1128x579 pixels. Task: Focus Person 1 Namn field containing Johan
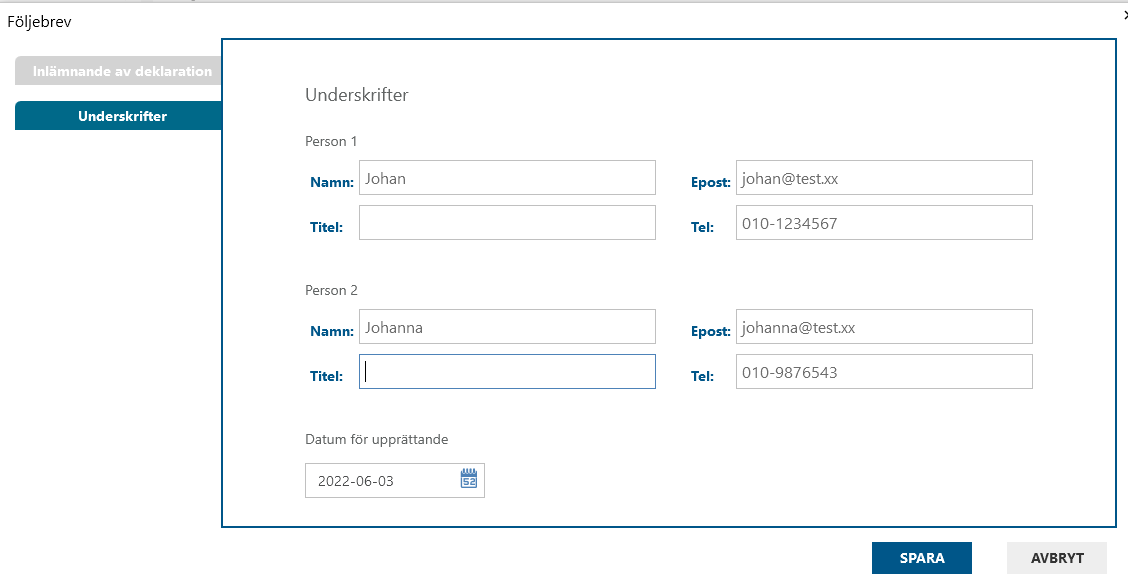point(507,178)
